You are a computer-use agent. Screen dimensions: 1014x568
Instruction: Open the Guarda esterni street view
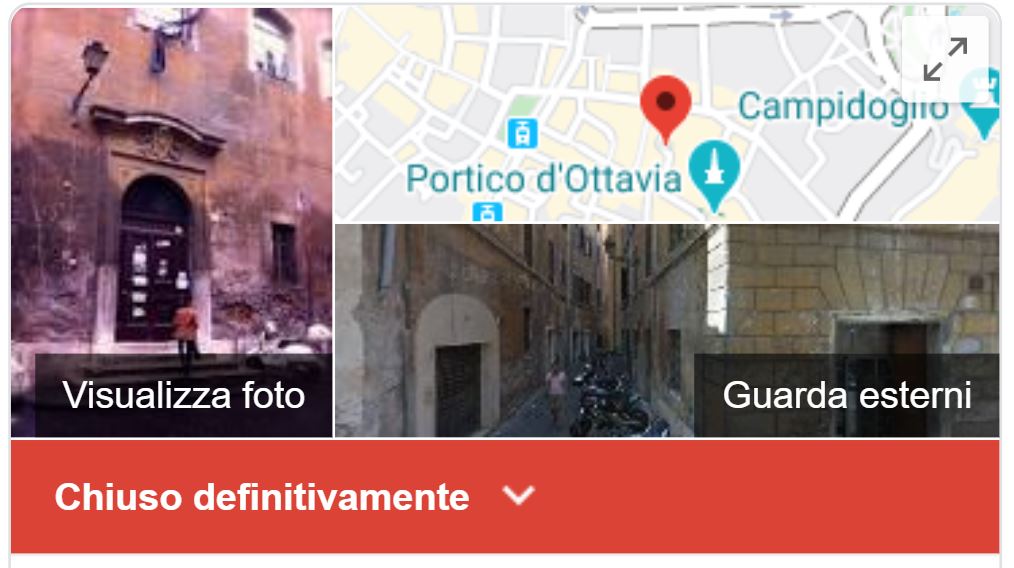coord(847,395)
